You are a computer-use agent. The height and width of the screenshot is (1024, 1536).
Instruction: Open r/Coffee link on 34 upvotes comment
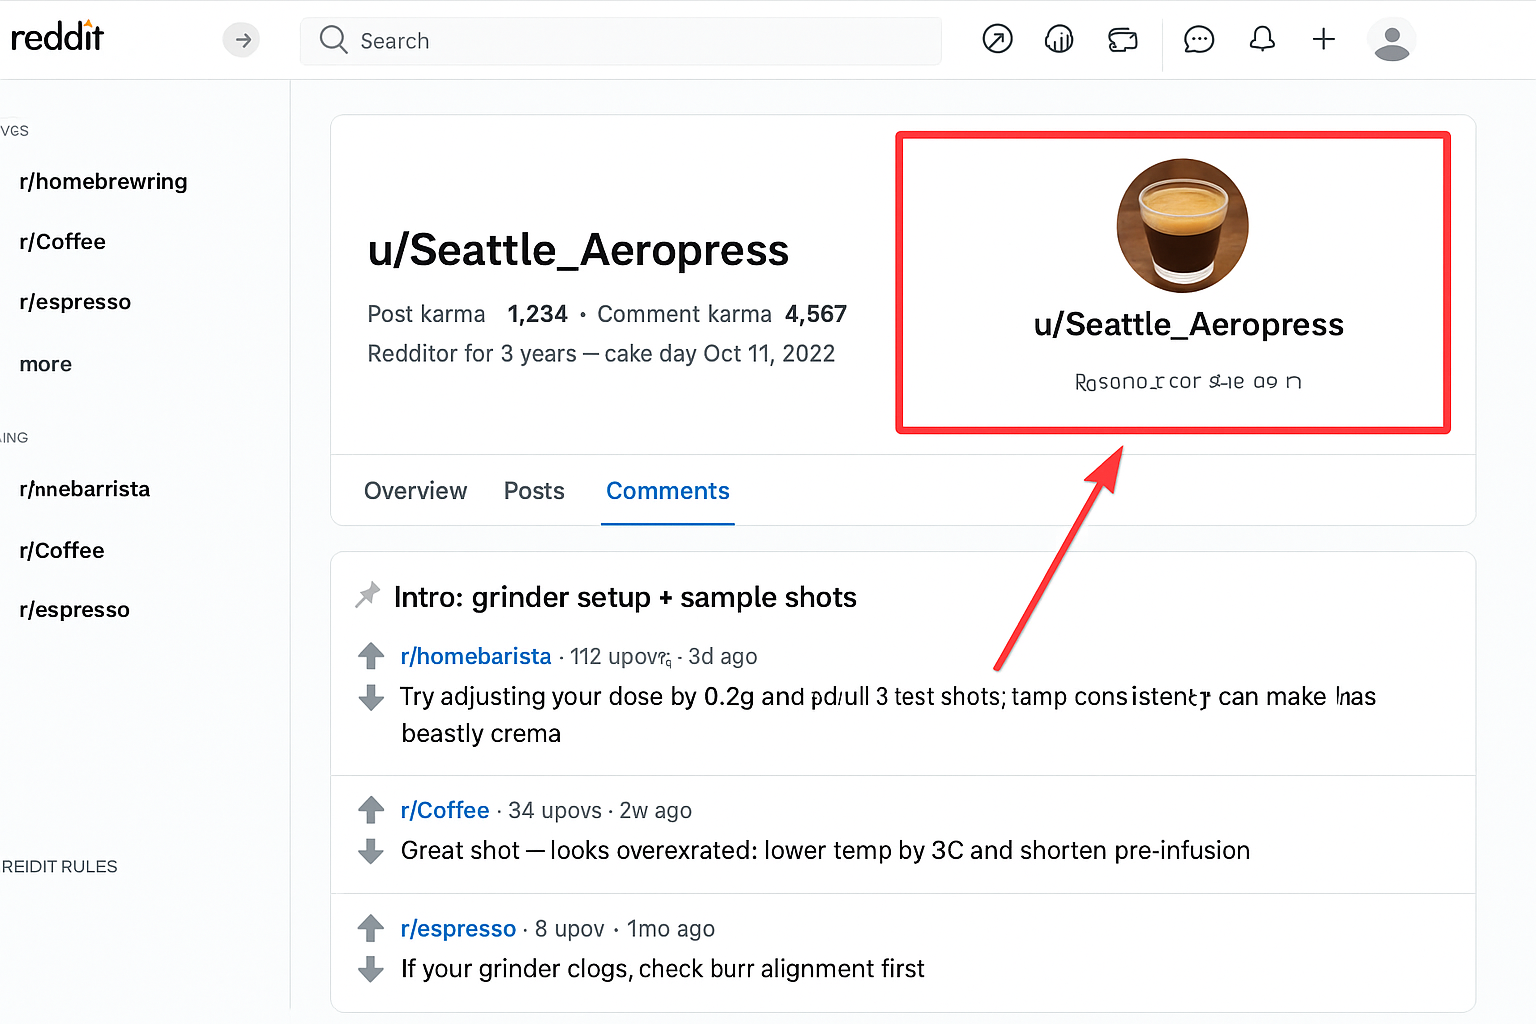(445, 810)
